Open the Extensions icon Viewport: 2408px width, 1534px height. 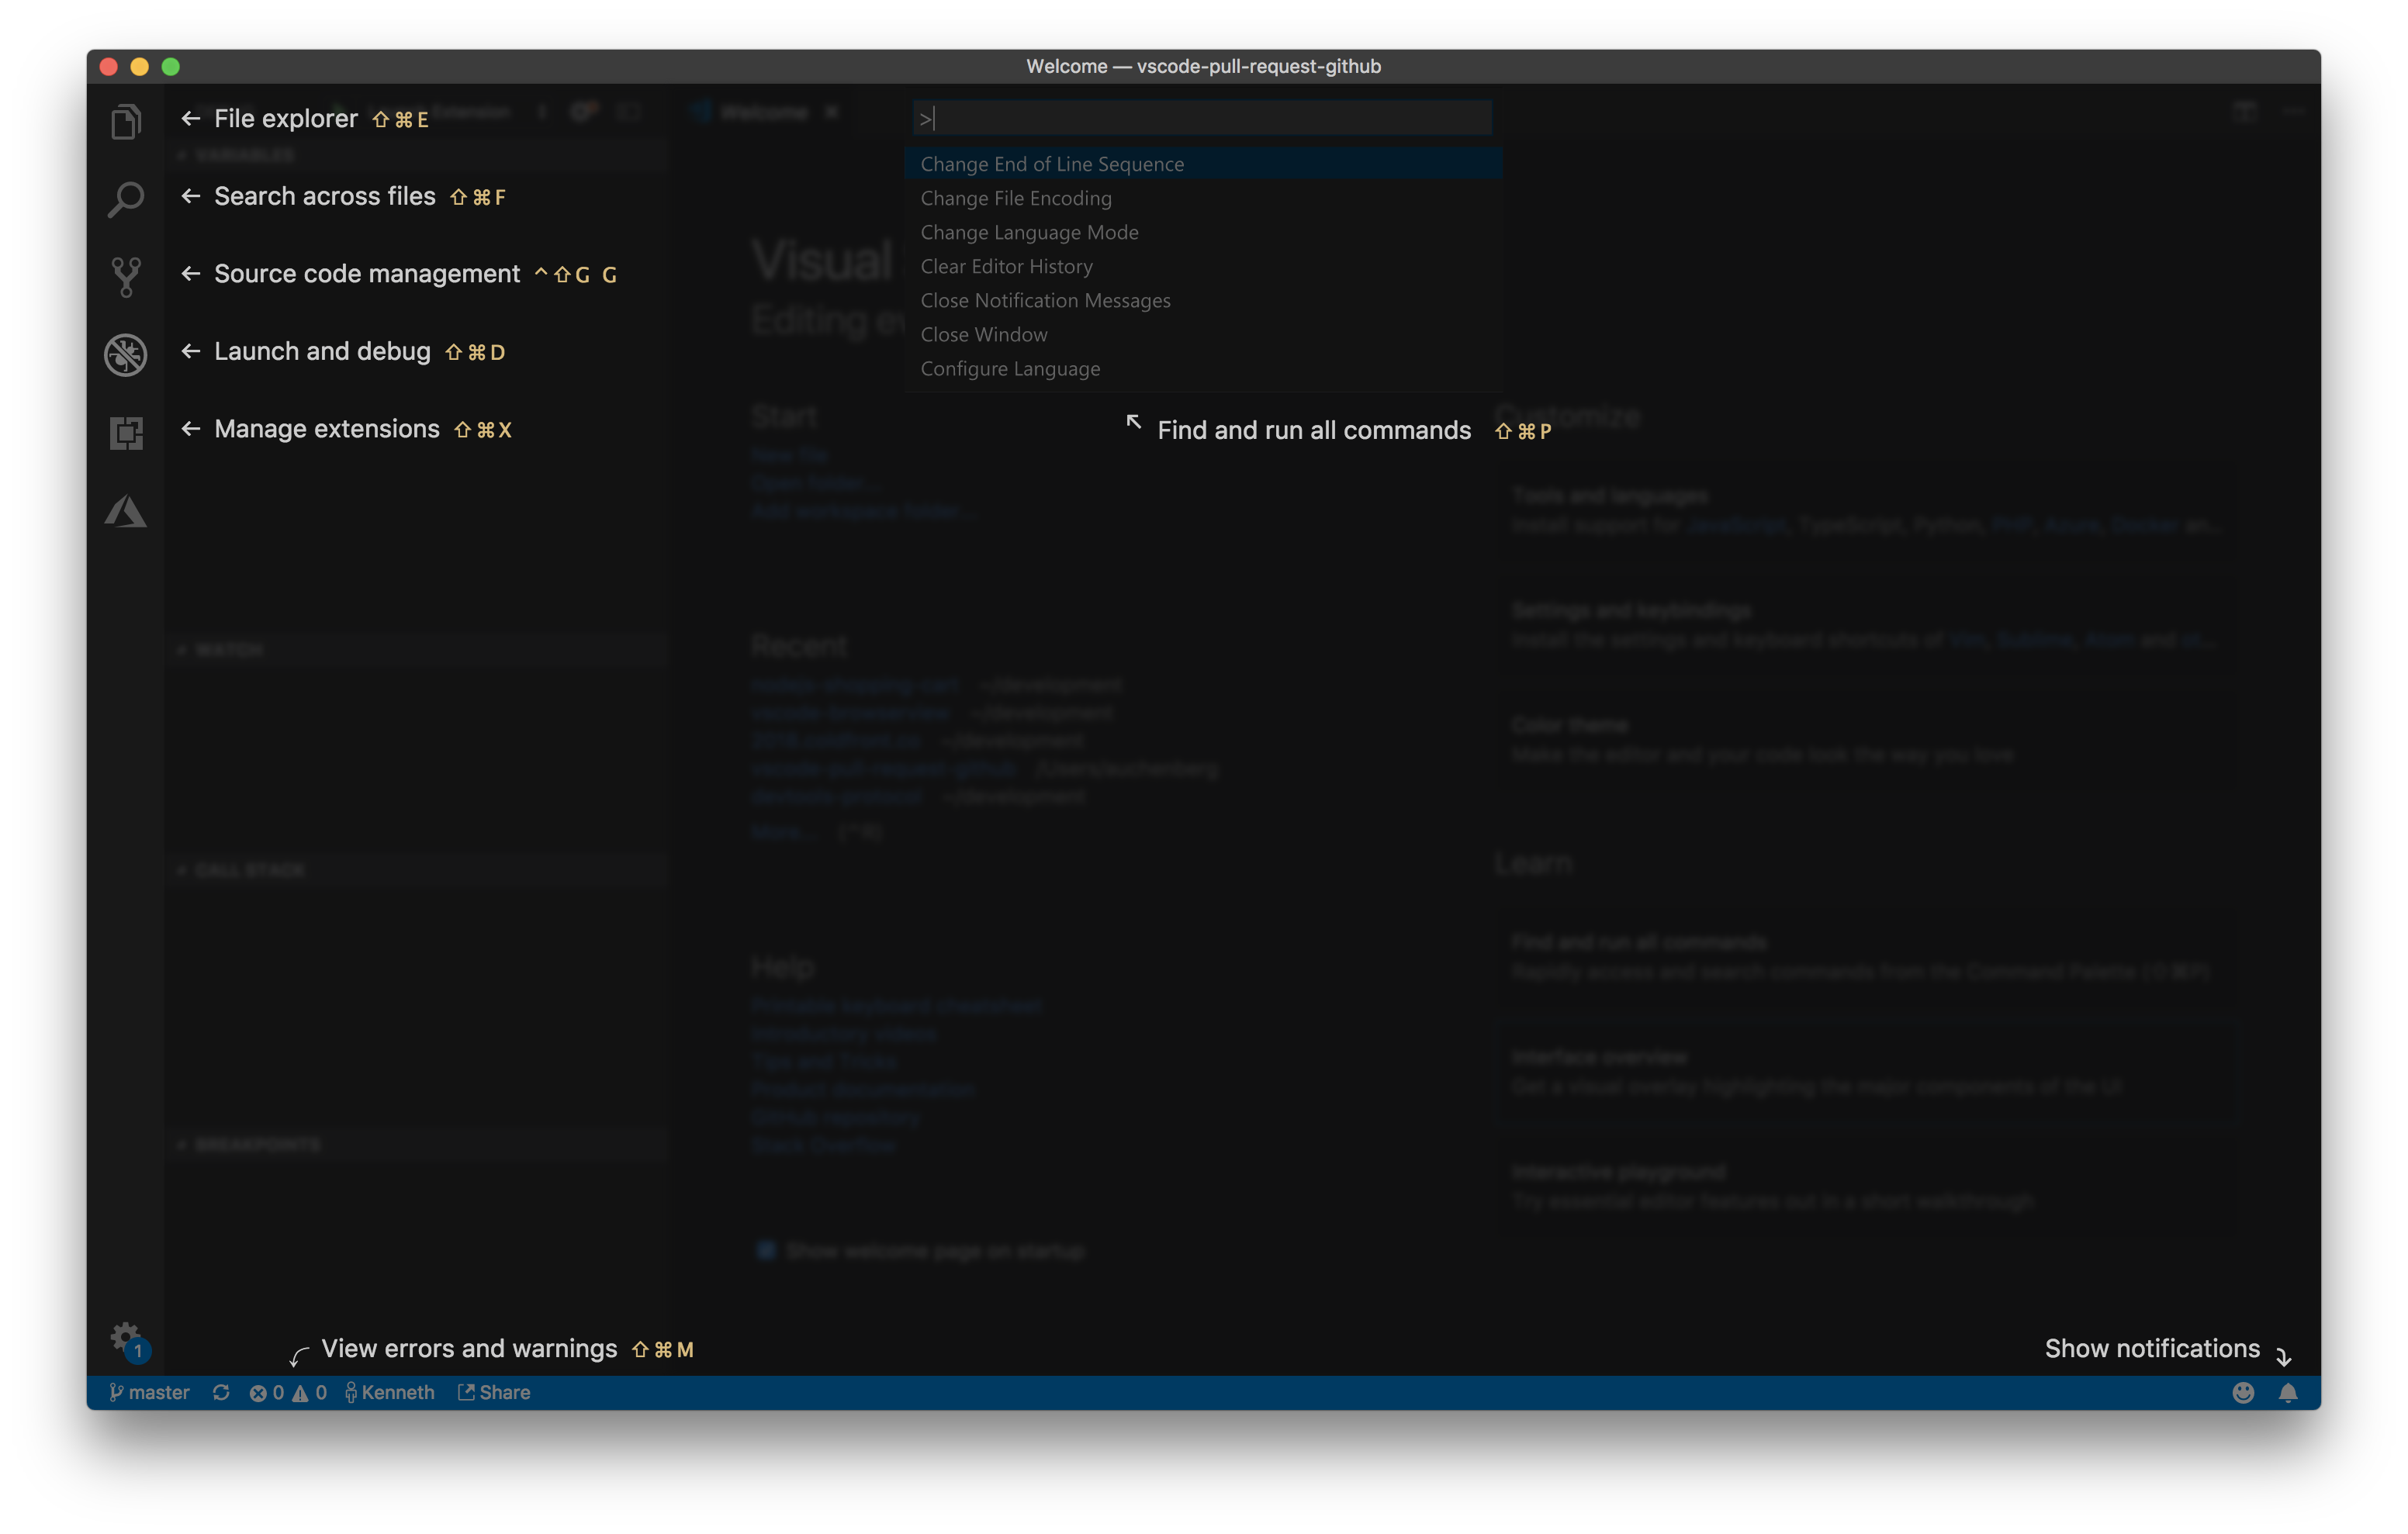pyautogui.click(x=125, y=433)
